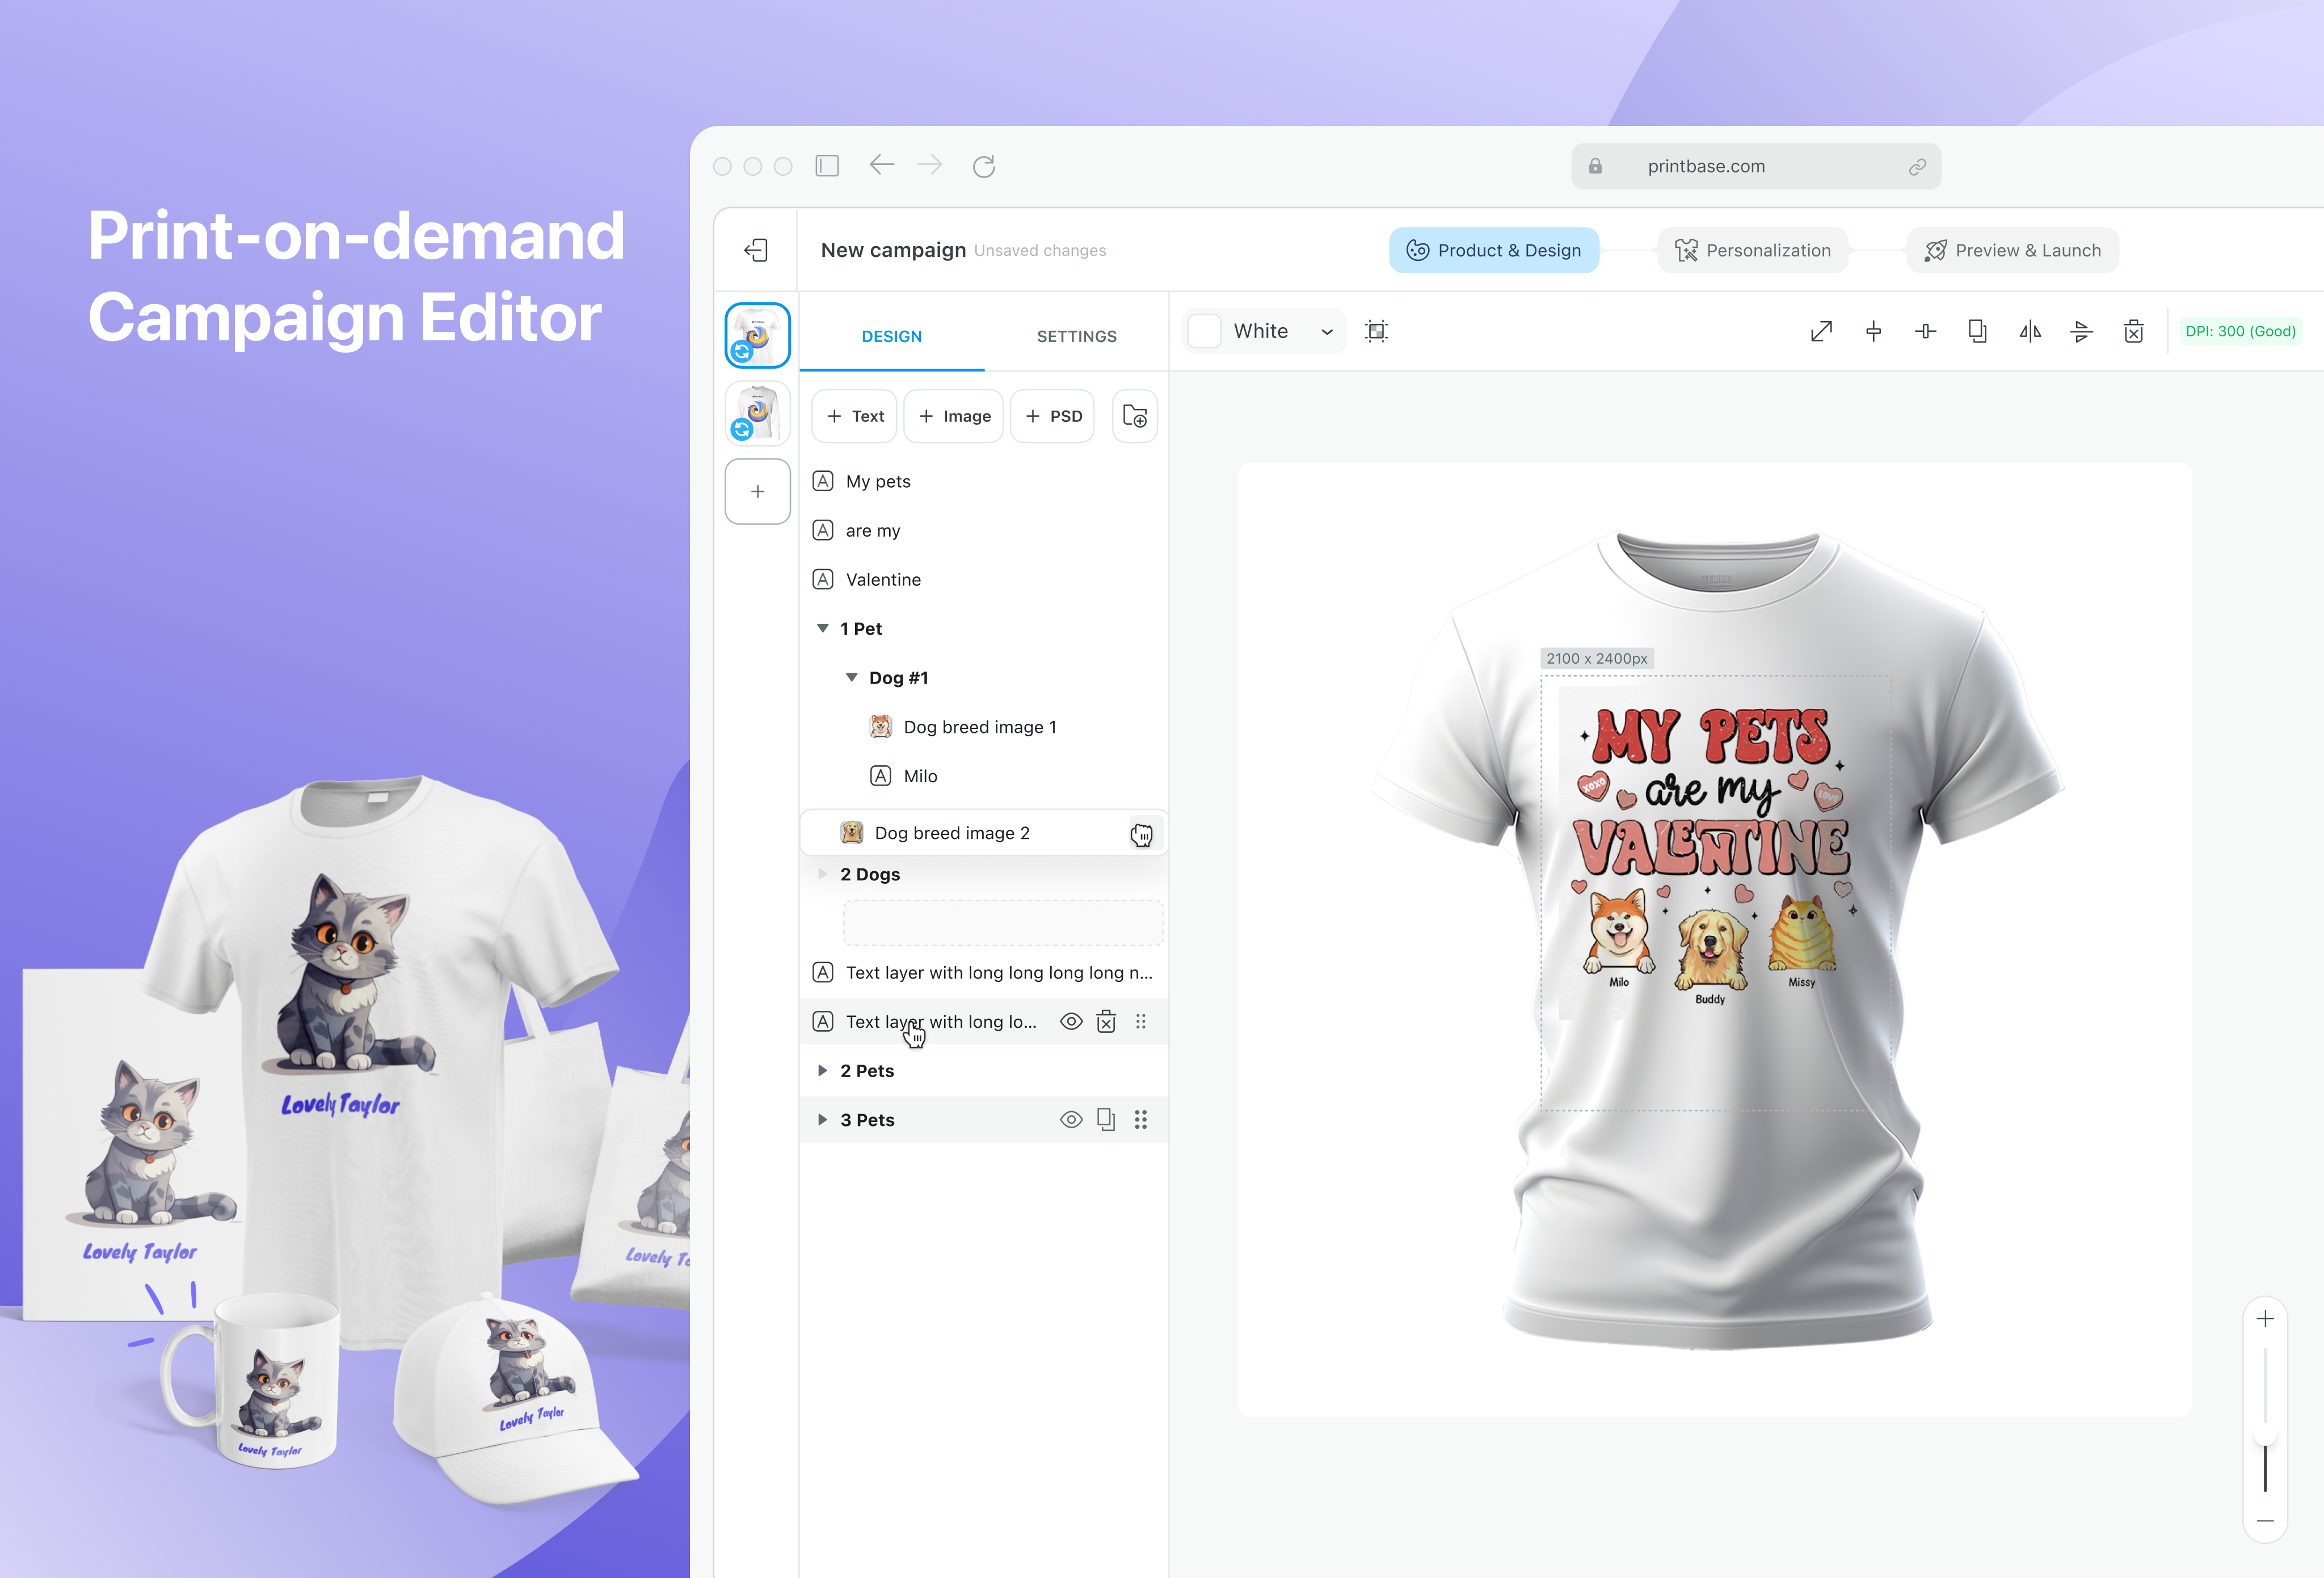This screenshot has width=2324, height=1578.
Task: Expand the 2 Dogs group
Action: pyautogui.click(x=823, y=874)
